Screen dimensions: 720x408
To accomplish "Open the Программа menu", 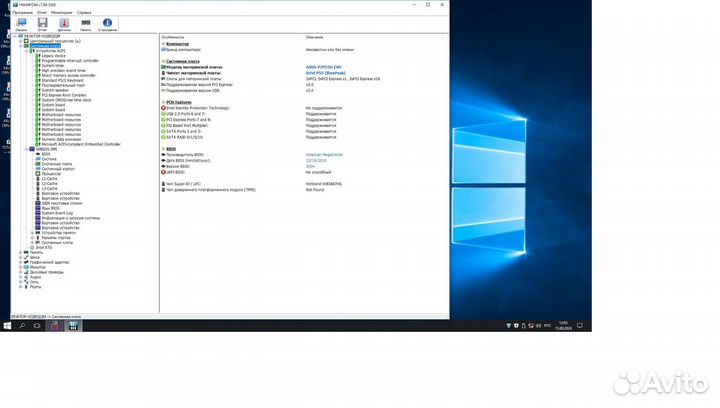I will coord(22,12).
